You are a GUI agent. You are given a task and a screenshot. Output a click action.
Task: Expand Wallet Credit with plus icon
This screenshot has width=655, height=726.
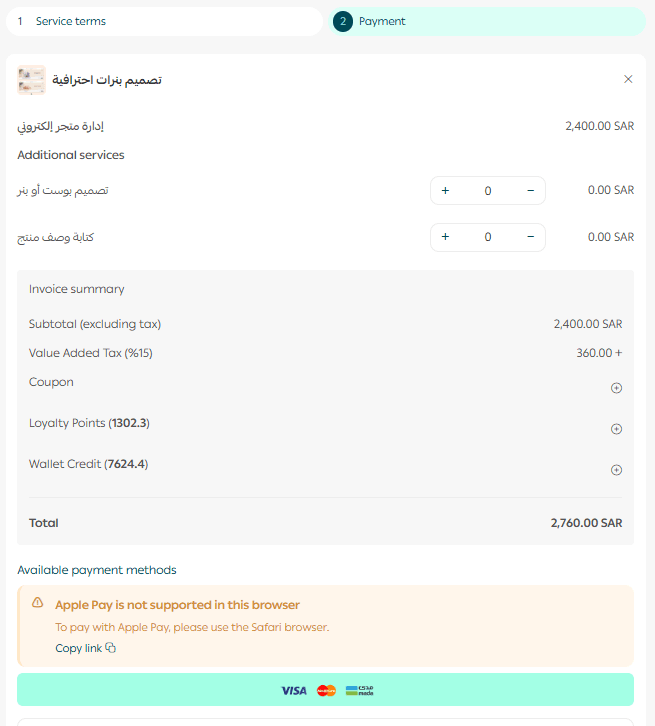coord(616,470)
